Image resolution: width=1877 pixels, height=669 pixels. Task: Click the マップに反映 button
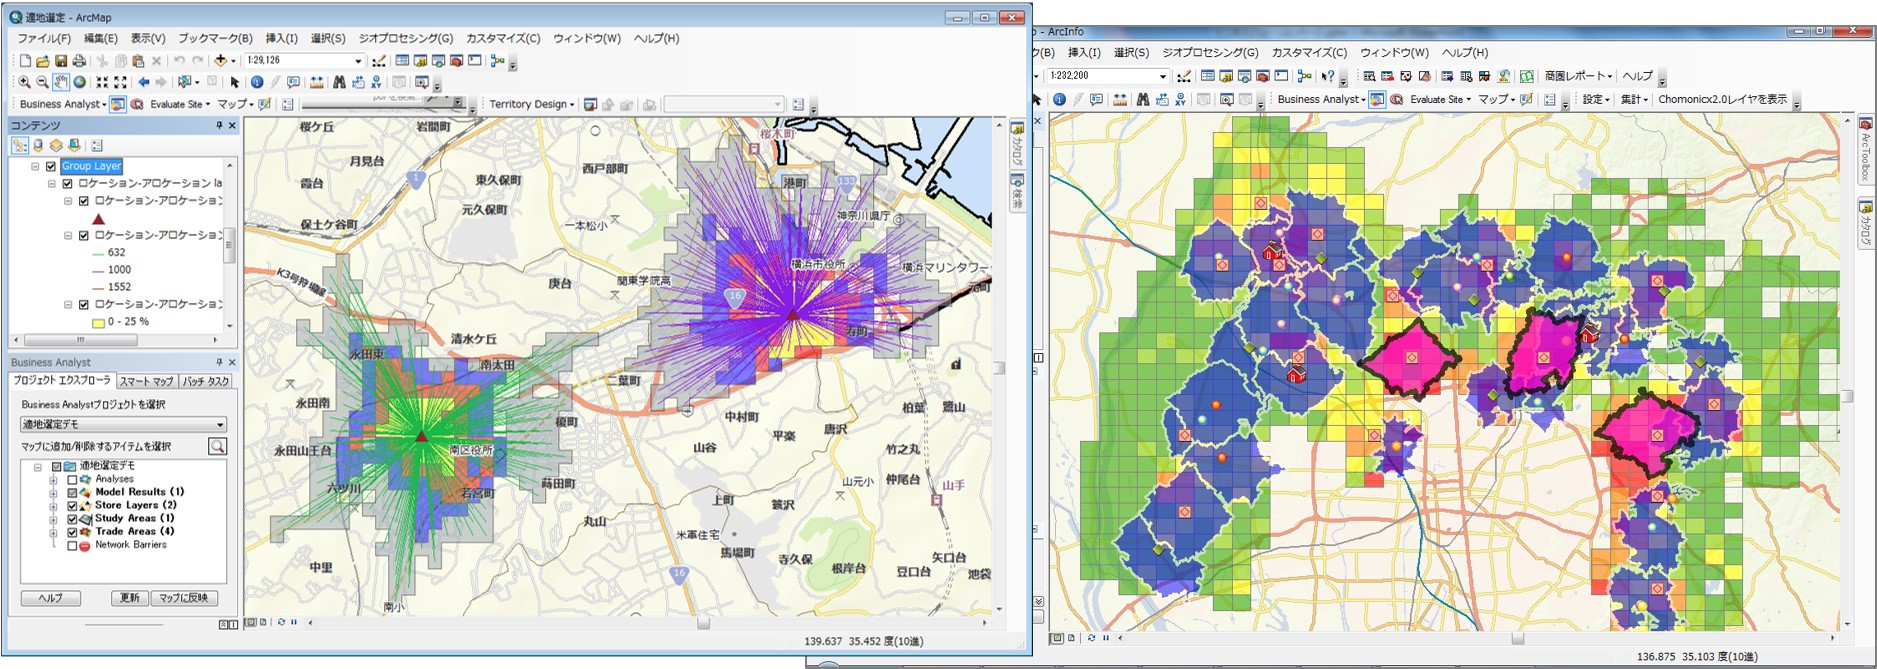tap(184, 598)
